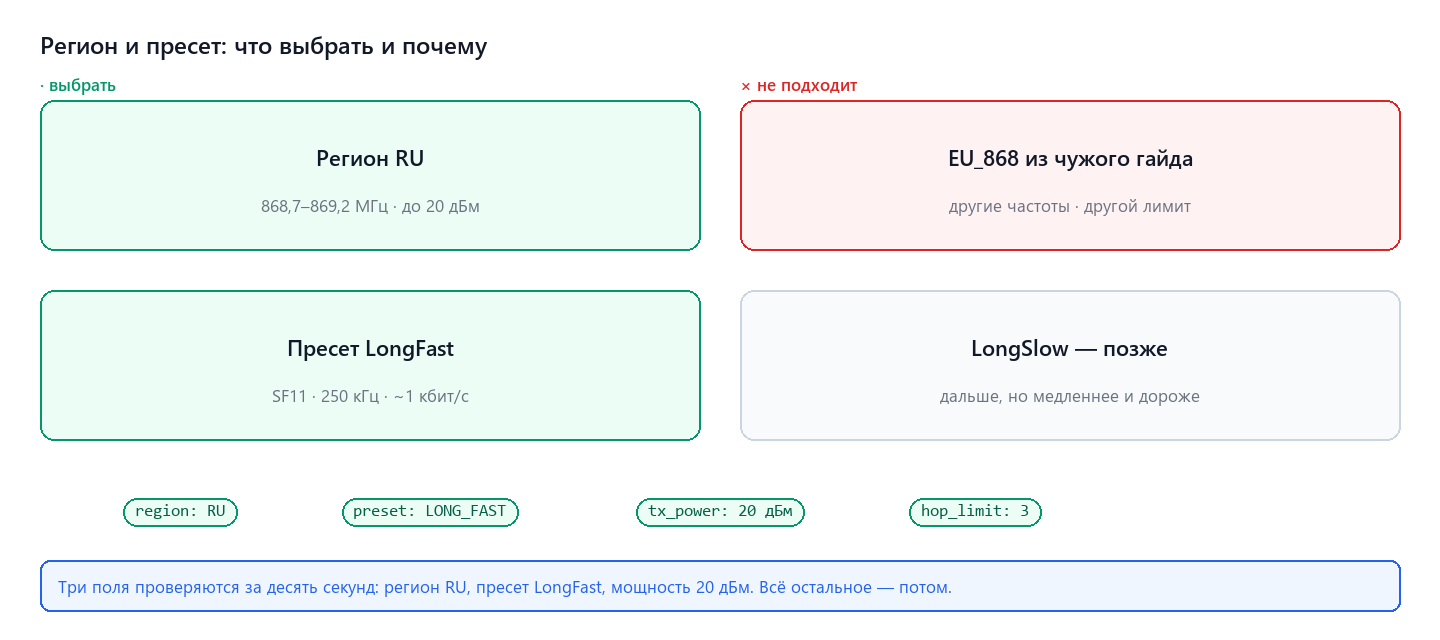Click the red × mark before "не подходит"

745,86
